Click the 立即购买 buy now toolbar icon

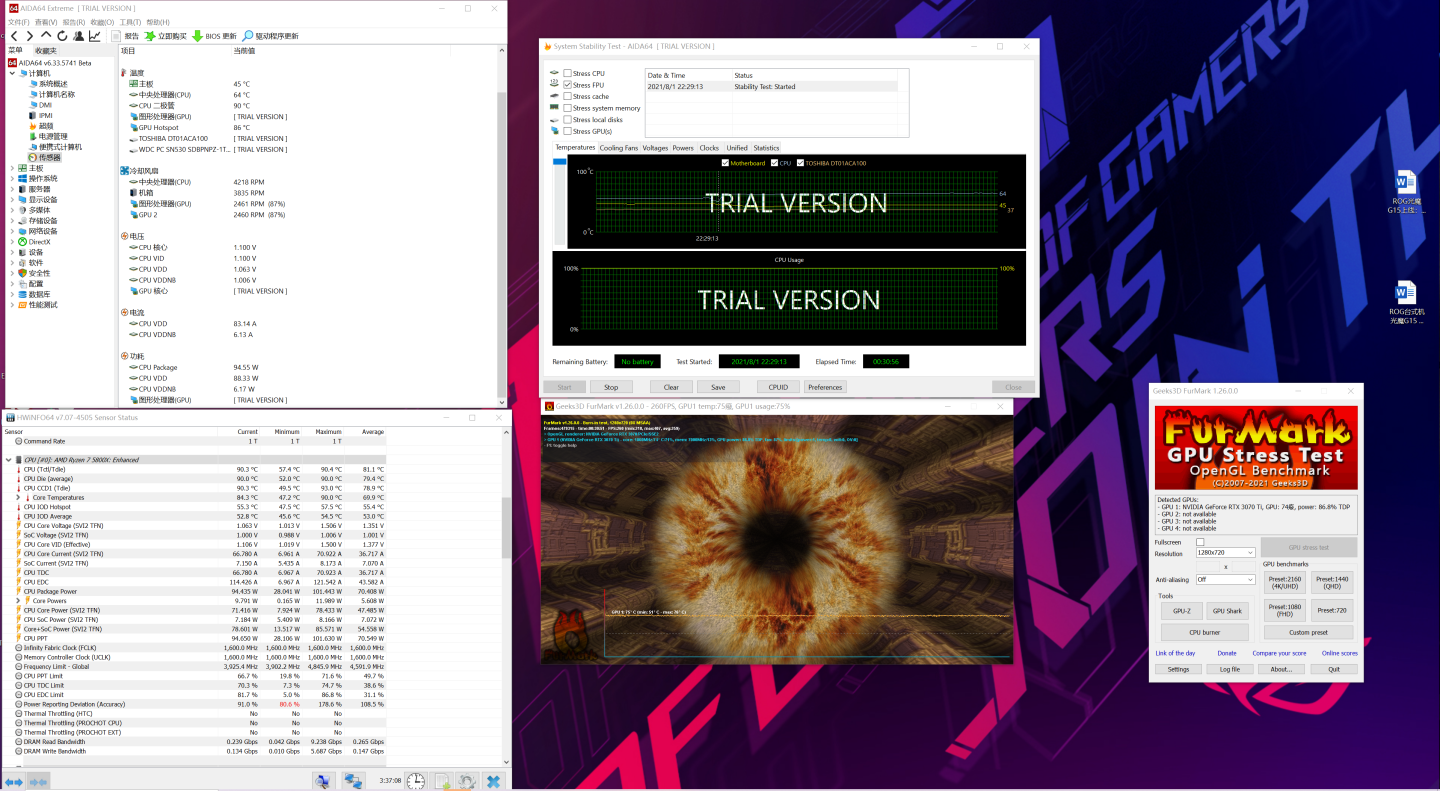(150, 36)
